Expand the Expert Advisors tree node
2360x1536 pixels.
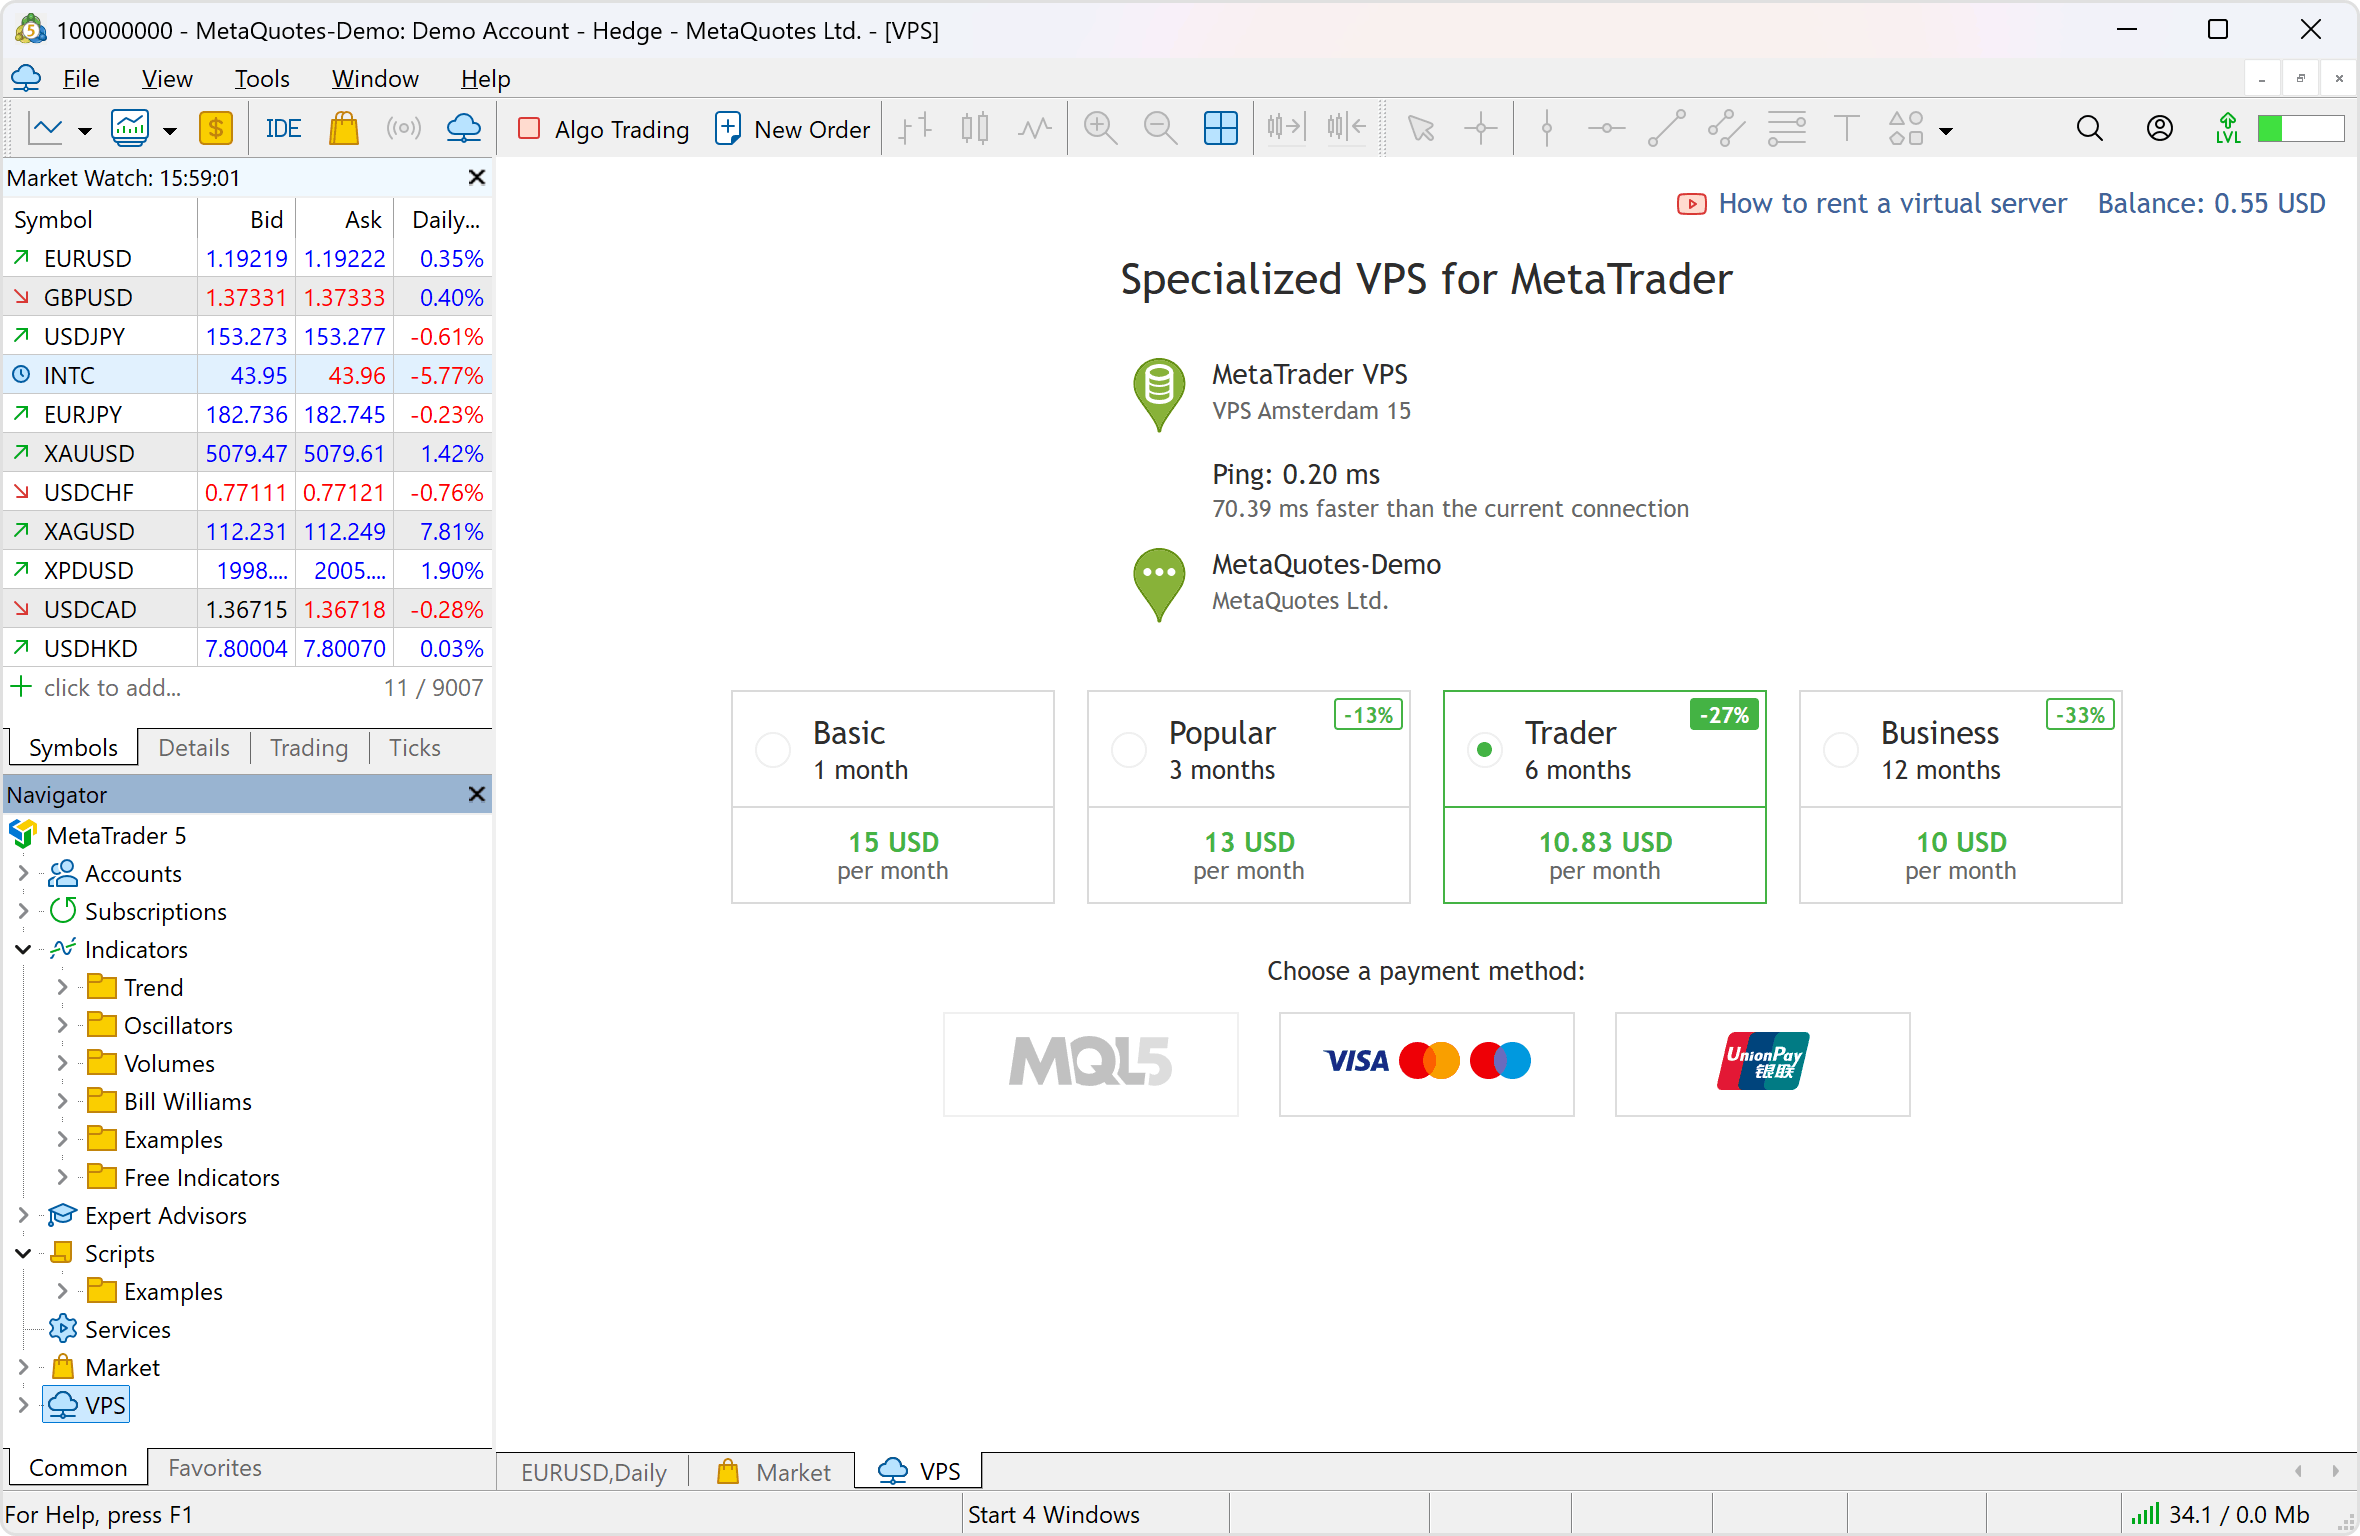coord(23,1215)
